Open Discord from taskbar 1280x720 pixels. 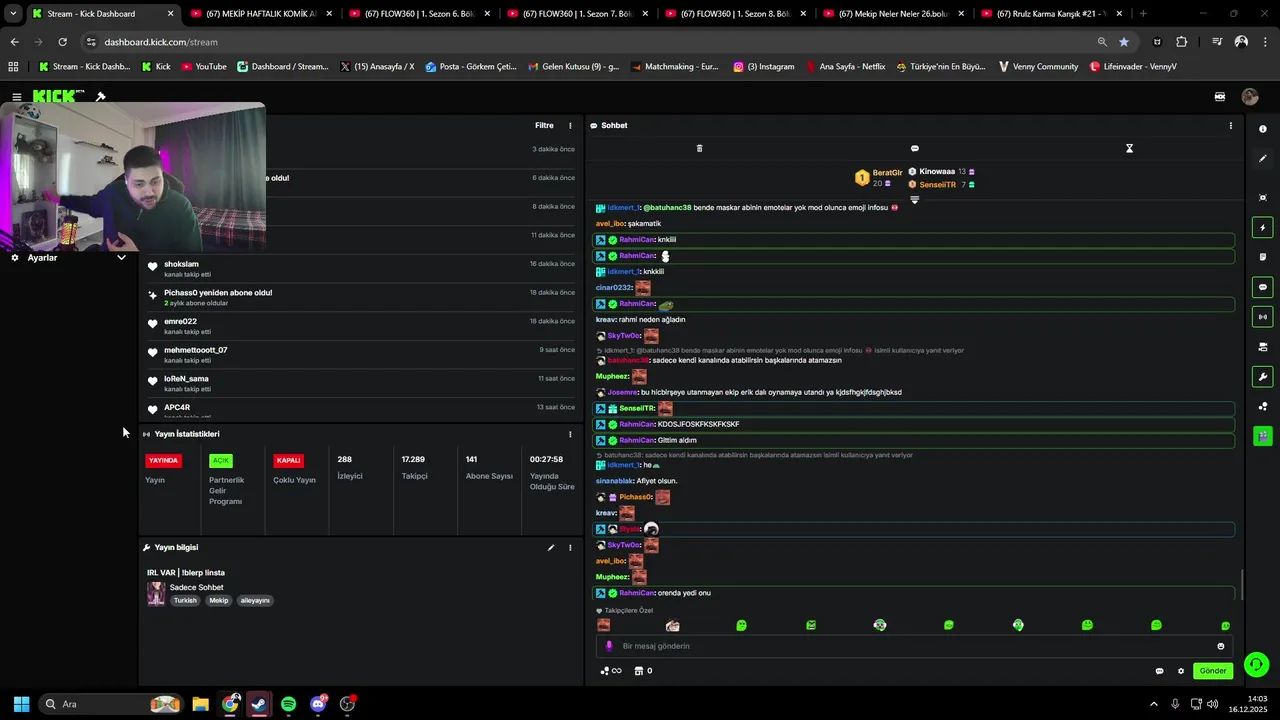(318, 704)
